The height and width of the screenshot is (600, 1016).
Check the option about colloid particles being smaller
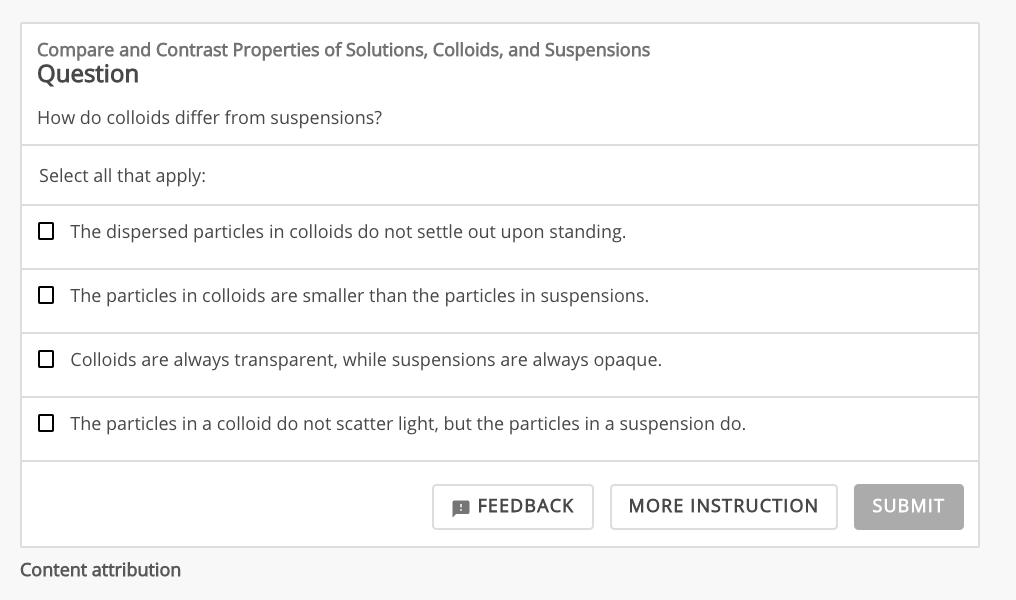[46, 294]
